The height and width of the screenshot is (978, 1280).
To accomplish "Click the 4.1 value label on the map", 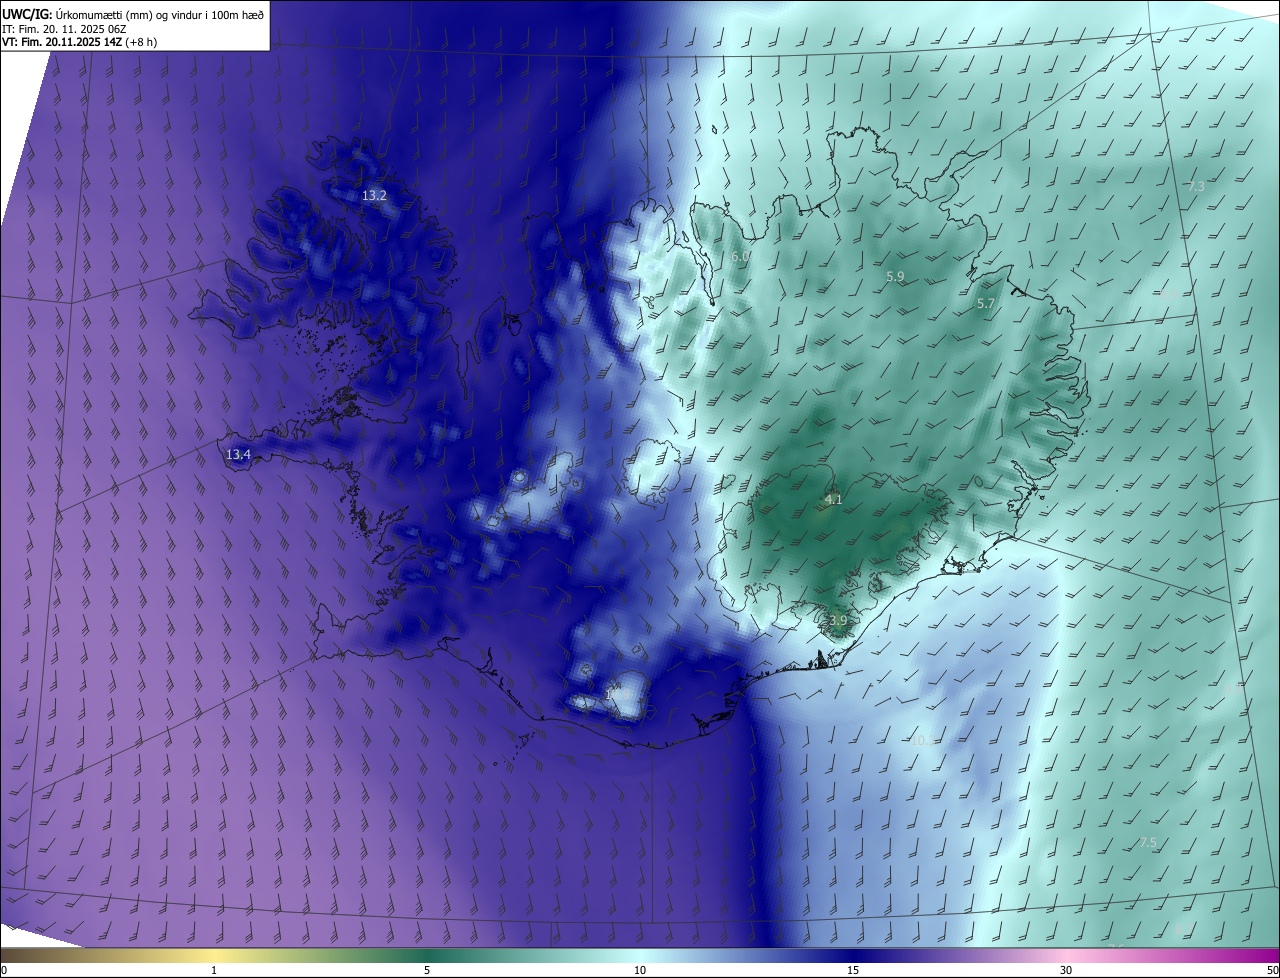I will (x=834, y=500).
